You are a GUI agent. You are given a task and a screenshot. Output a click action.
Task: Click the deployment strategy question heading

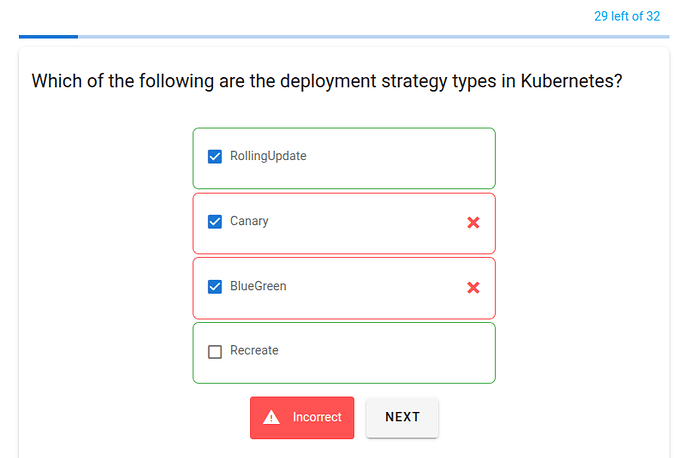point(327,81)
